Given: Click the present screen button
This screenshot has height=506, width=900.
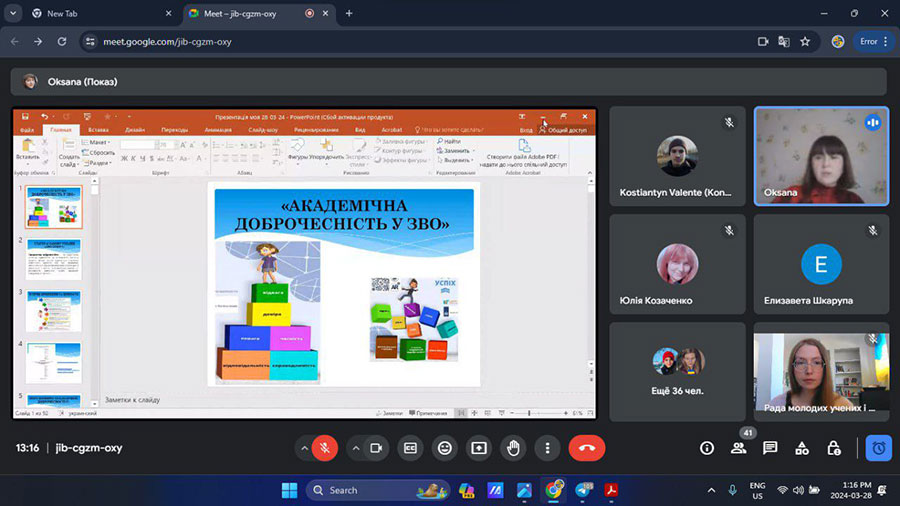Looking at the screenshot, I should 479,448.
